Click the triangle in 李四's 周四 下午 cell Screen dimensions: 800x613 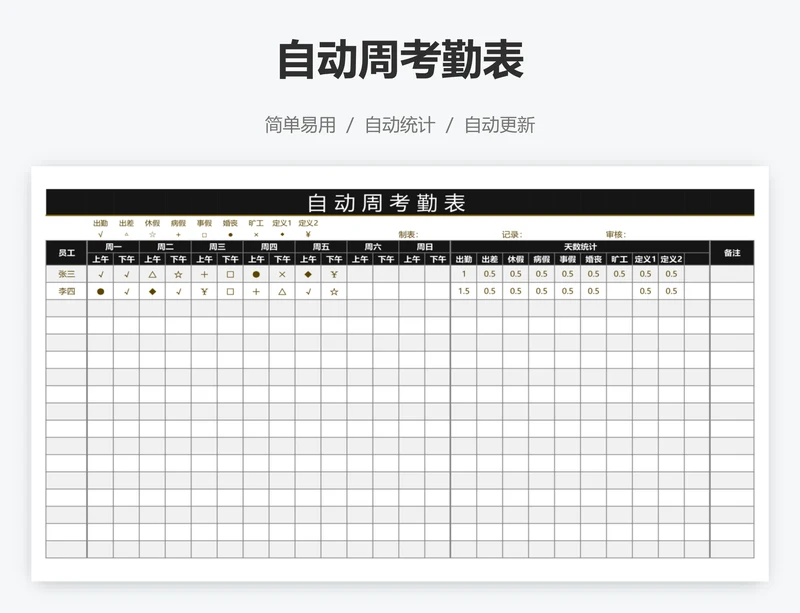282,292
